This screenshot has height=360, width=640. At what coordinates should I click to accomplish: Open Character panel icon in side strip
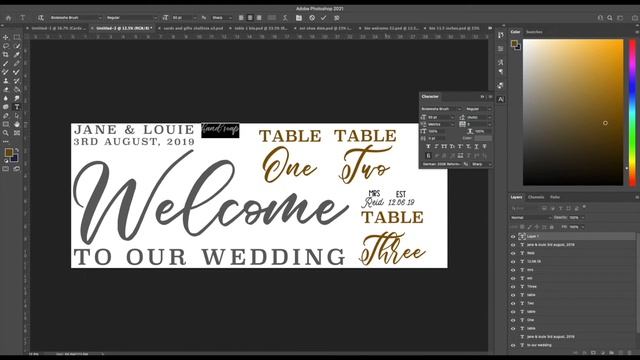click(501, 99)
